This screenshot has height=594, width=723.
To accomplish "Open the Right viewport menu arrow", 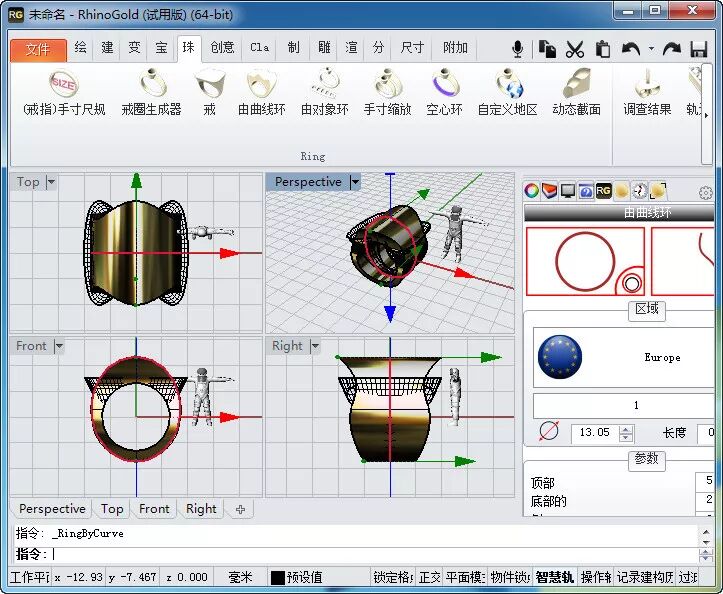I will click(315, 346).
